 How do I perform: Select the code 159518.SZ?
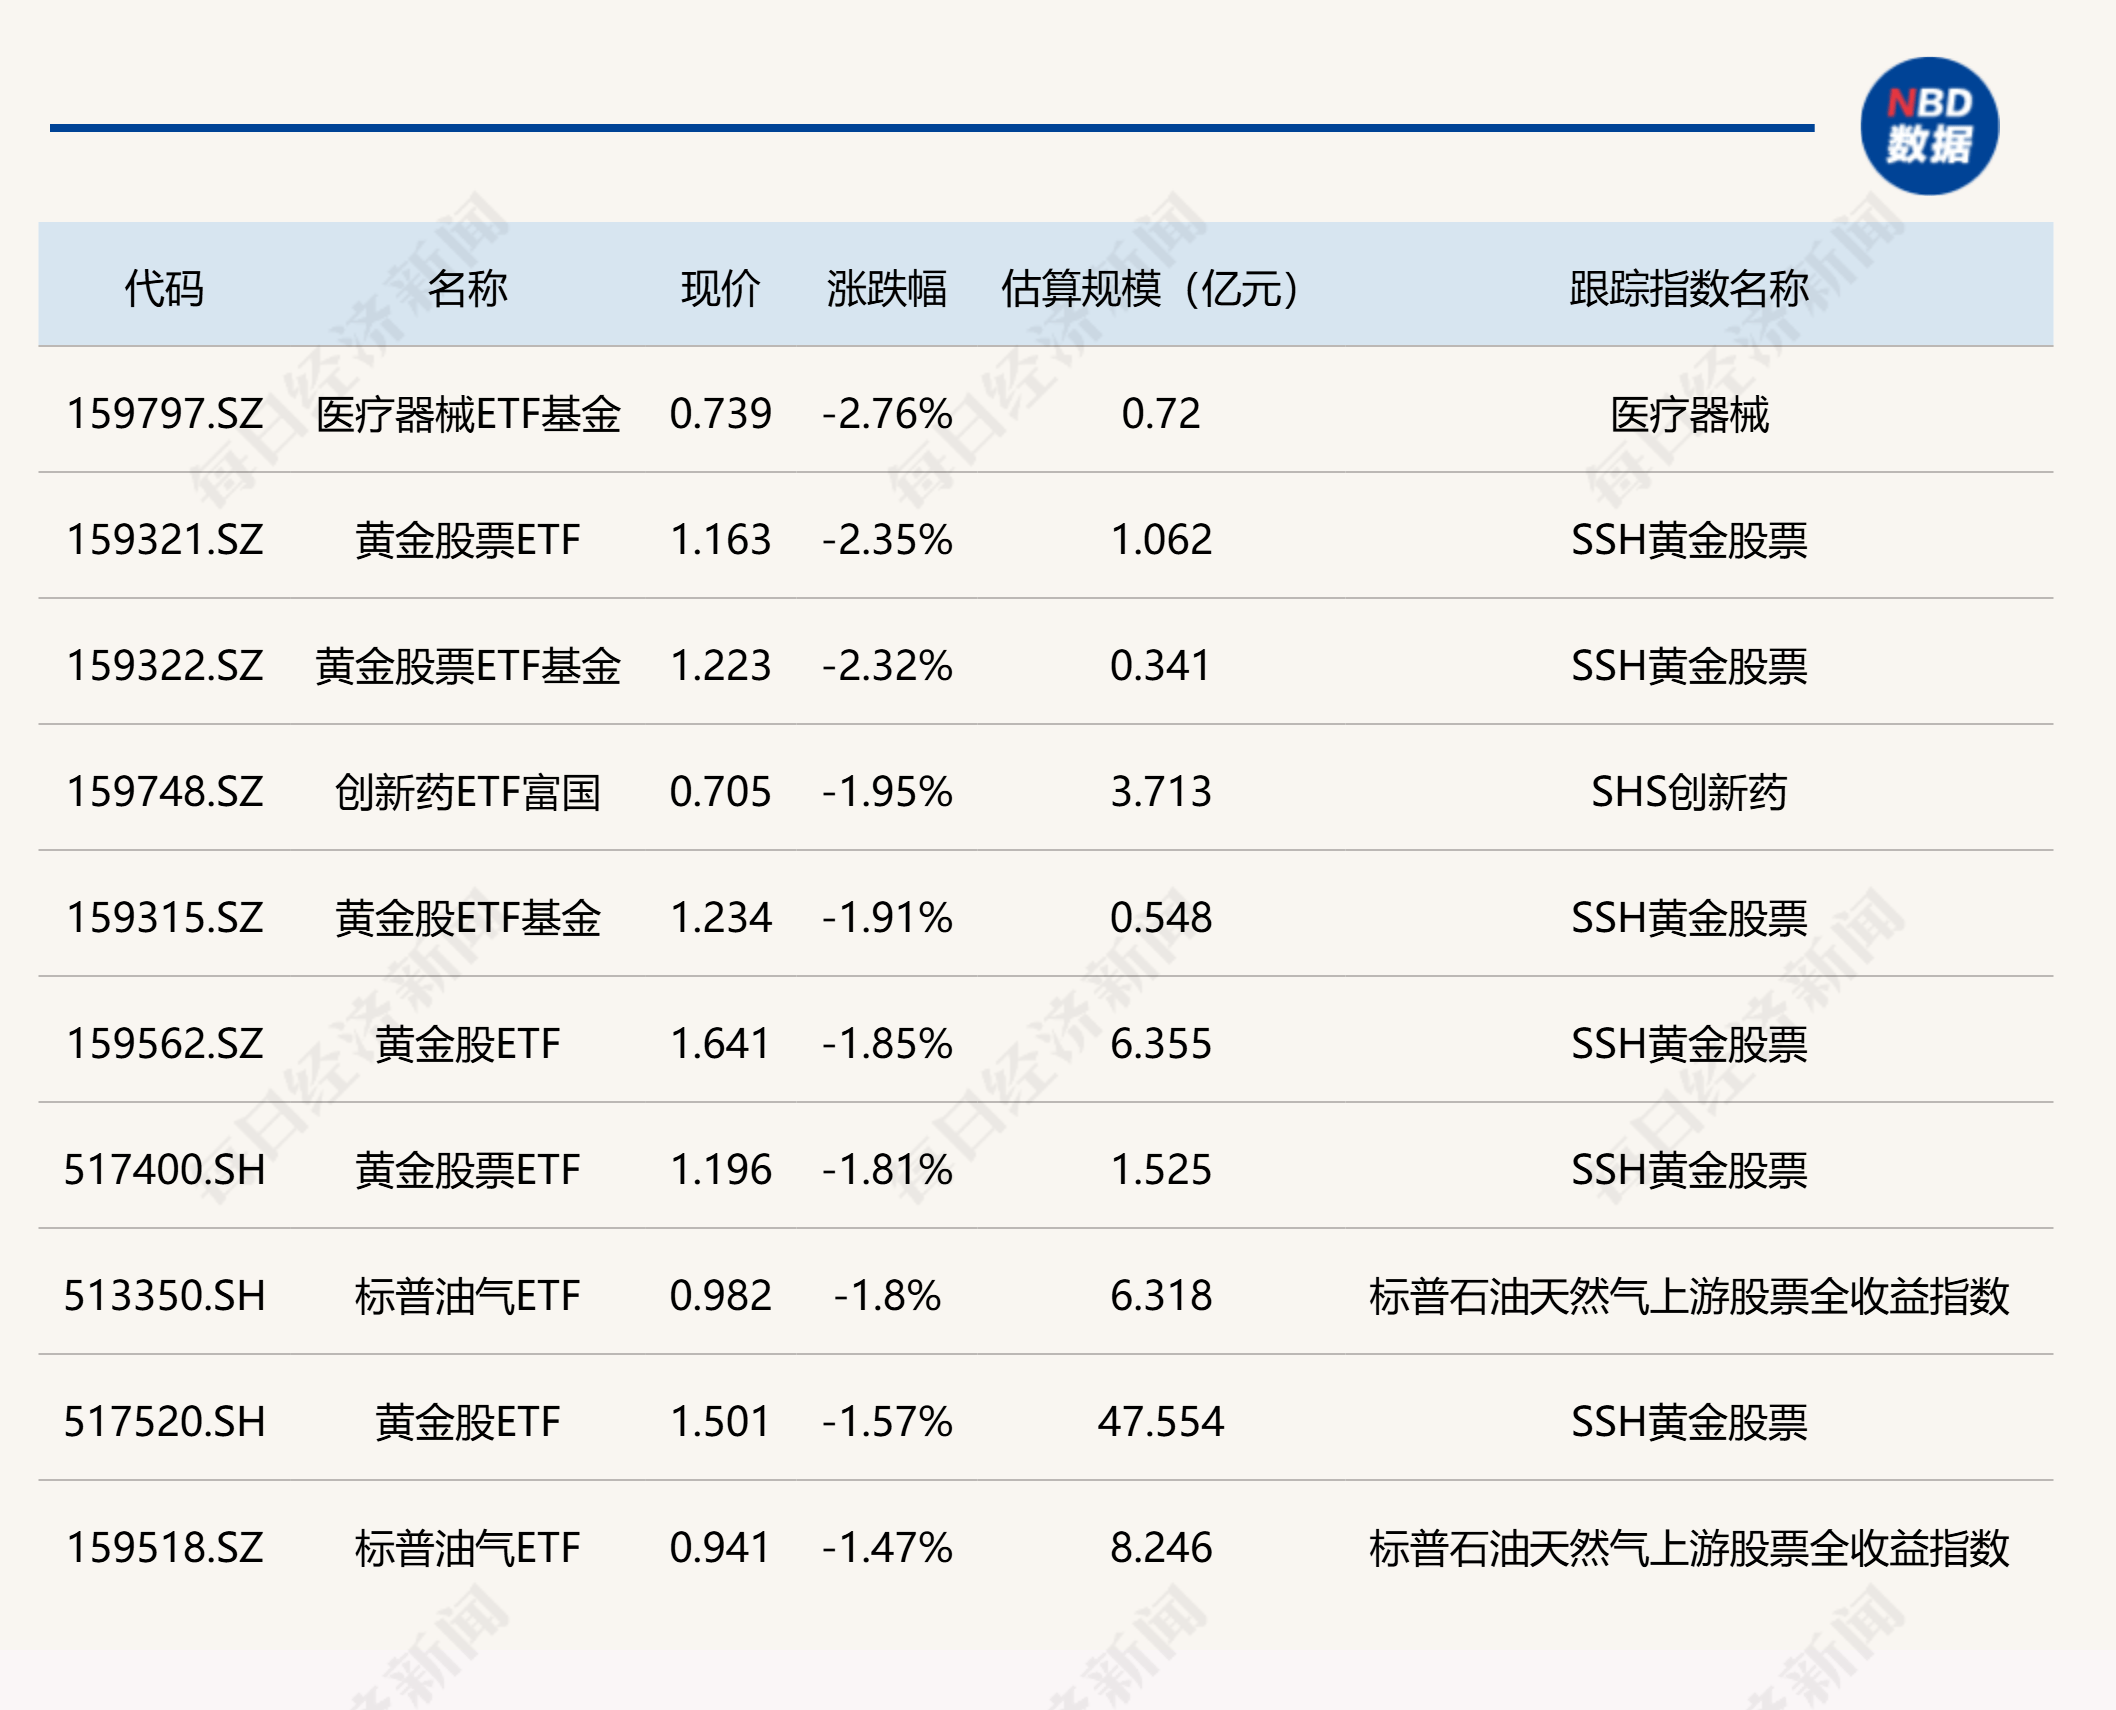click(x=166, y=1545)
